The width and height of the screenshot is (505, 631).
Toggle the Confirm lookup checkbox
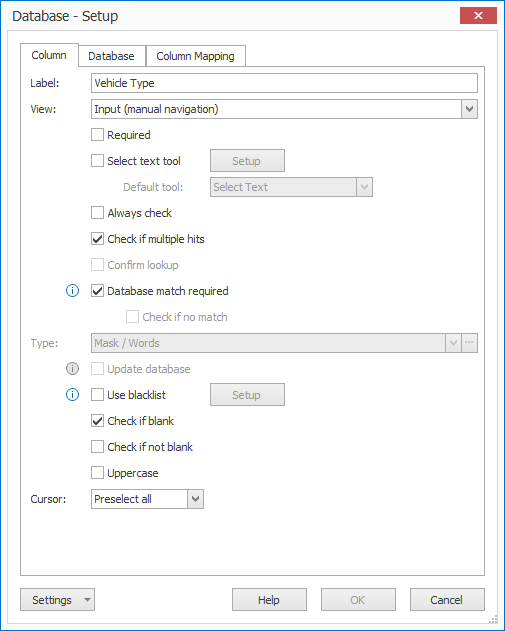[x=97, y=265]
